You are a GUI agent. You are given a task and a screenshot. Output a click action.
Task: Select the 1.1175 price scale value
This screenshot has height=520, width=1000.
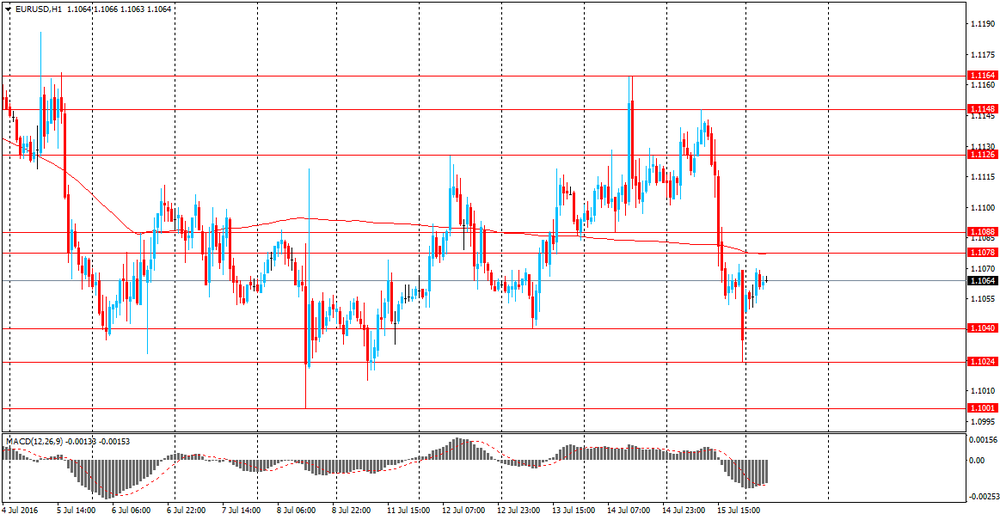click(982, 55)
